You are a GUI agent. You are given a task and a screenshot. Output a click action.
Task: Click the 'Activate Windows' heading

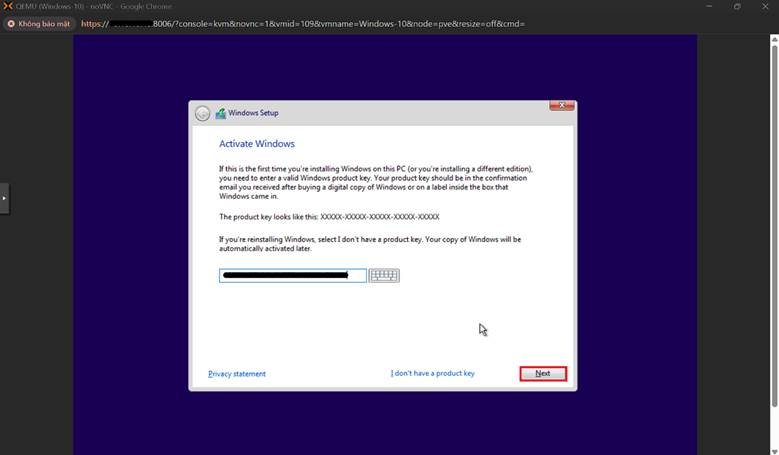(x=257, y=144)
